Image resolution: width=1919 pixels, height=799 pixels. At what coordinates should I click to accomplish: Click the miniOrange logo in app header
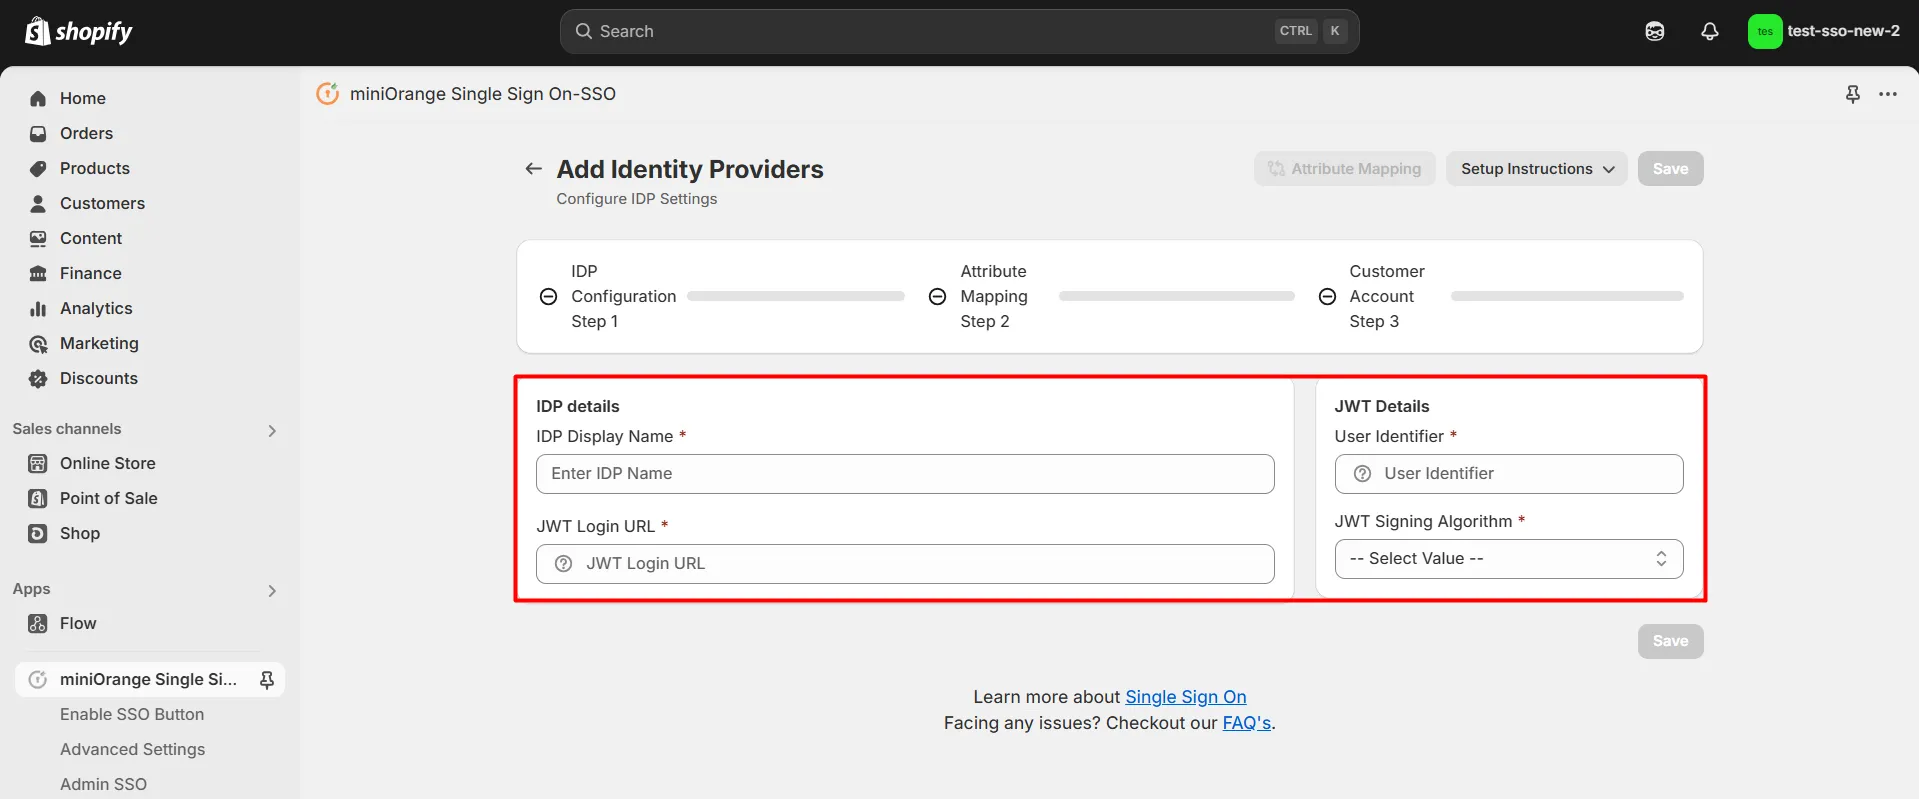tap(328, 93)
